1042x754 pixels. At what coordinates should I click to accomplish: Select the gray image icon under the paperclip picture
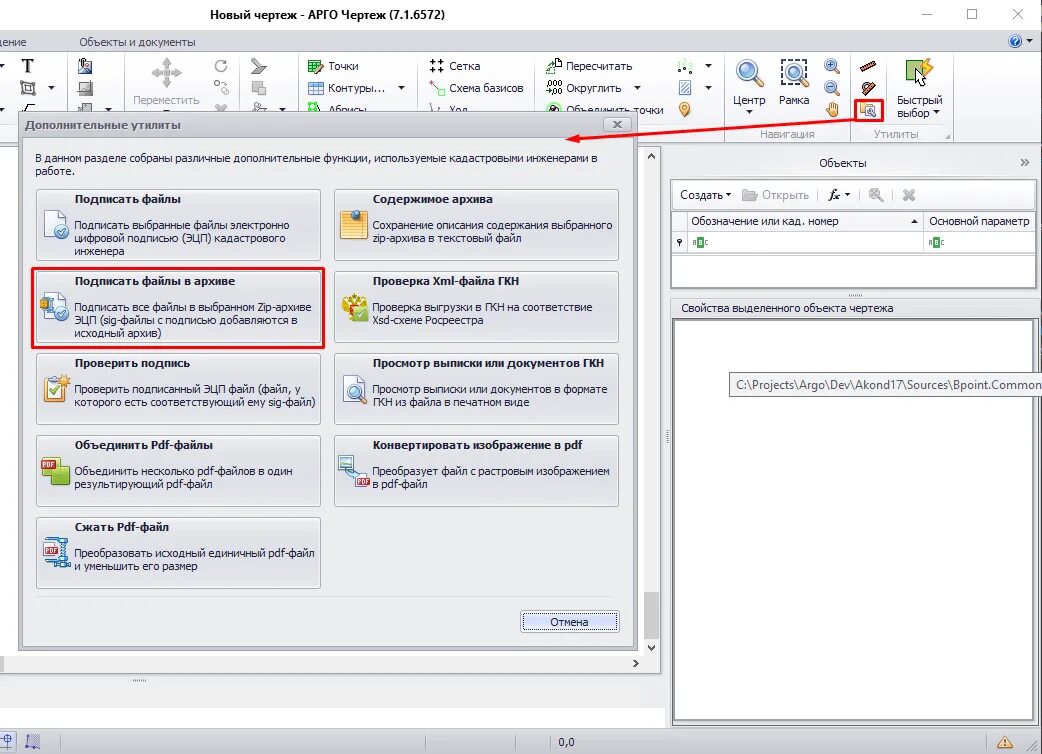coord(85,88)
